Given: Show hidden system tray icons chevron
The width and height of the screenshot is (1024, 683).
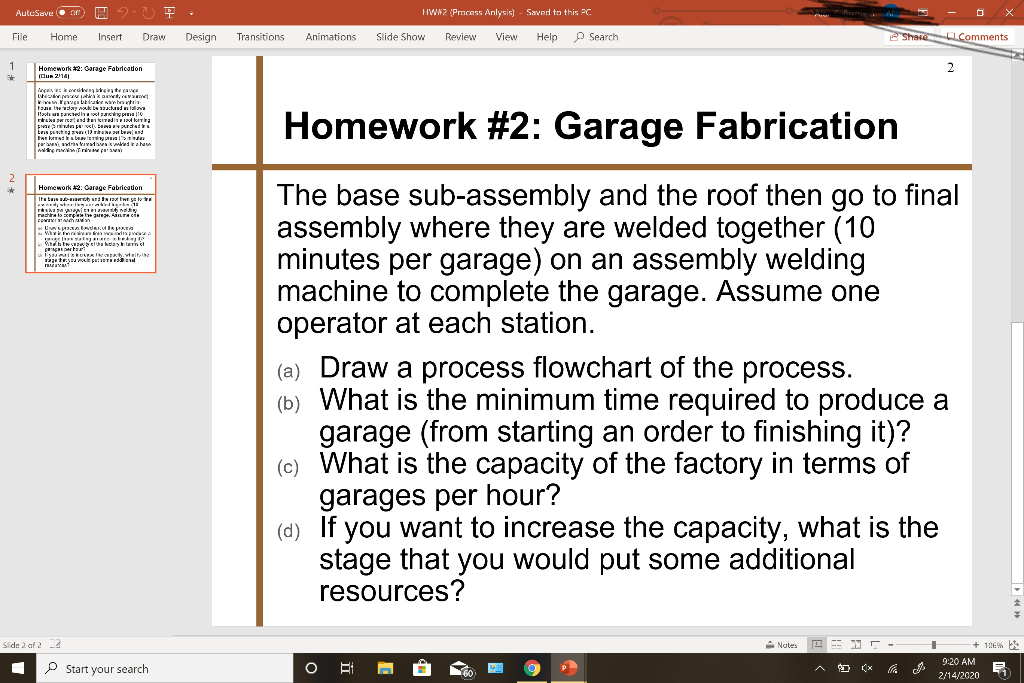Looking at the screenshot, I should pos(820,668).
